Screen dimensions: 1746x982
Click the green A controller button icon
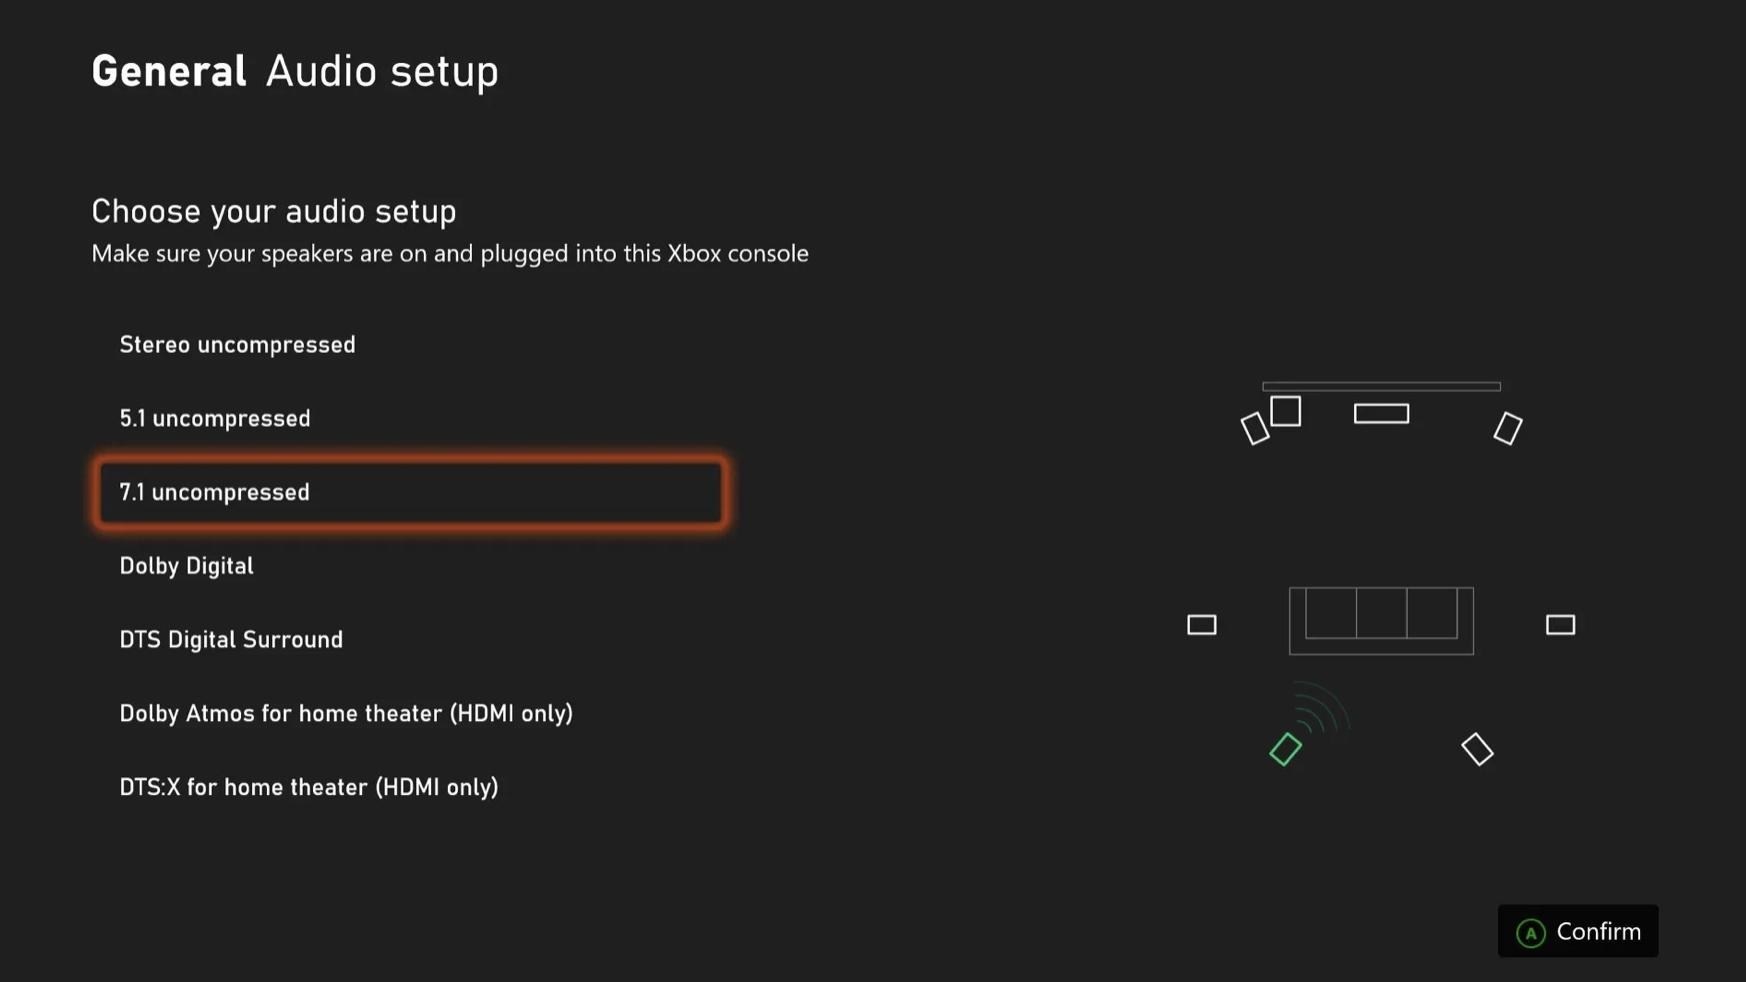1530,933
